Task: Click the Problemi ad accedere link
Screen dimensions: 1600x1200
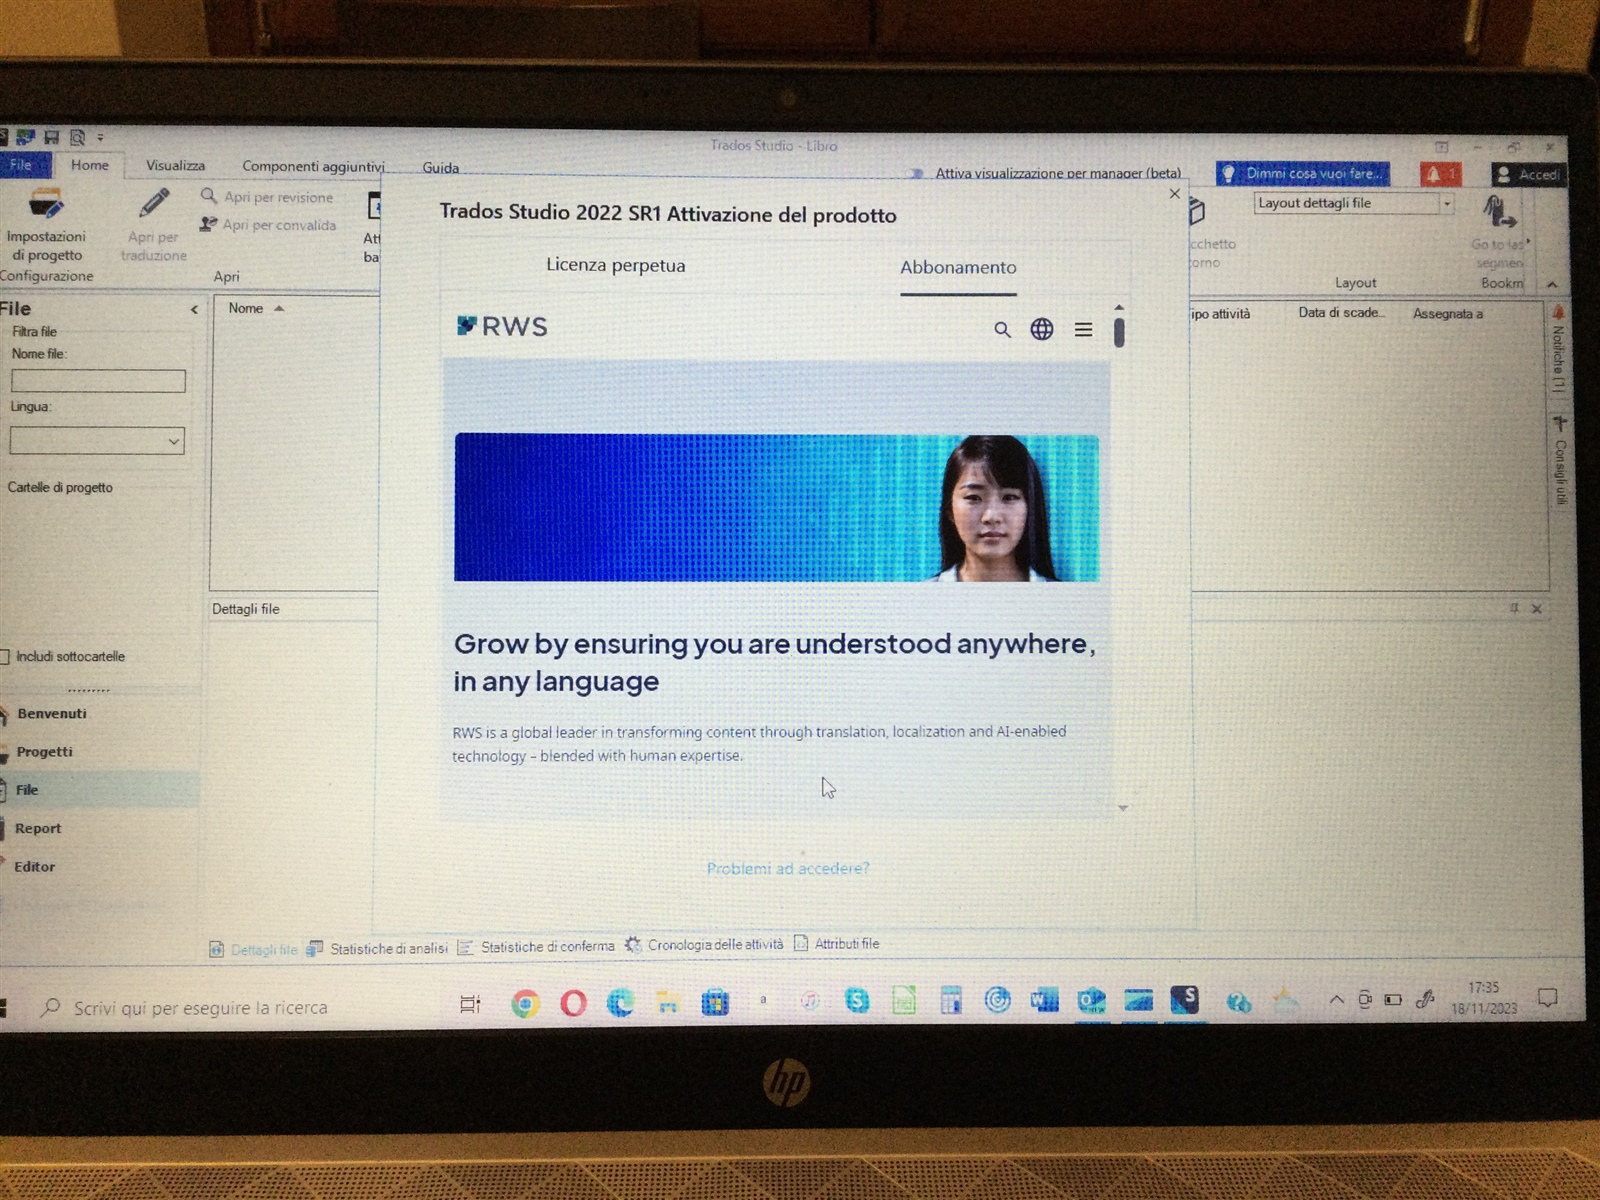Action: point(788,868)
